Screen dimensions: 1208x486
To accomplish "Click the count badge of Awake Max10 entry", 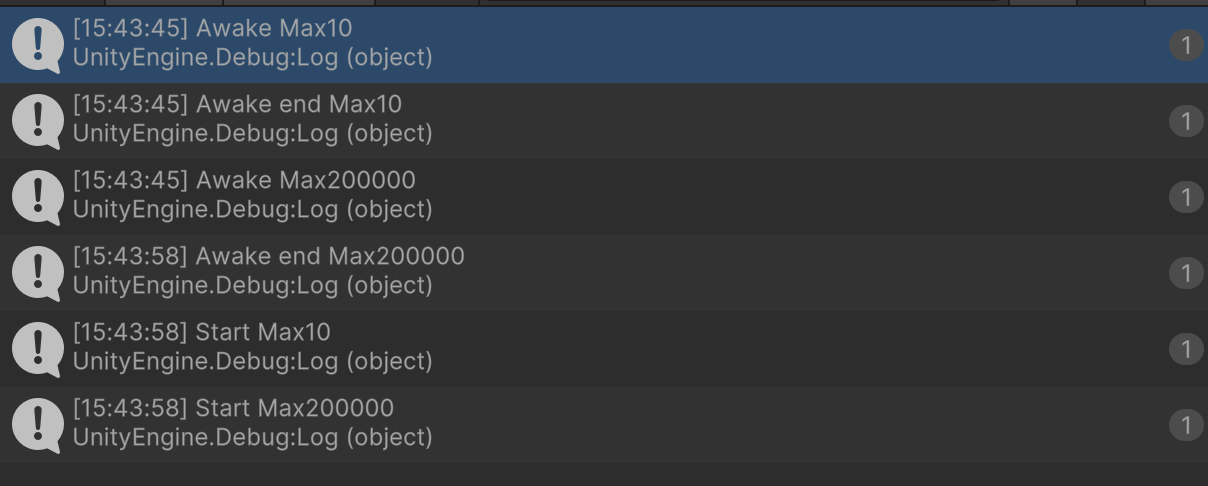I will point(1186,45).
